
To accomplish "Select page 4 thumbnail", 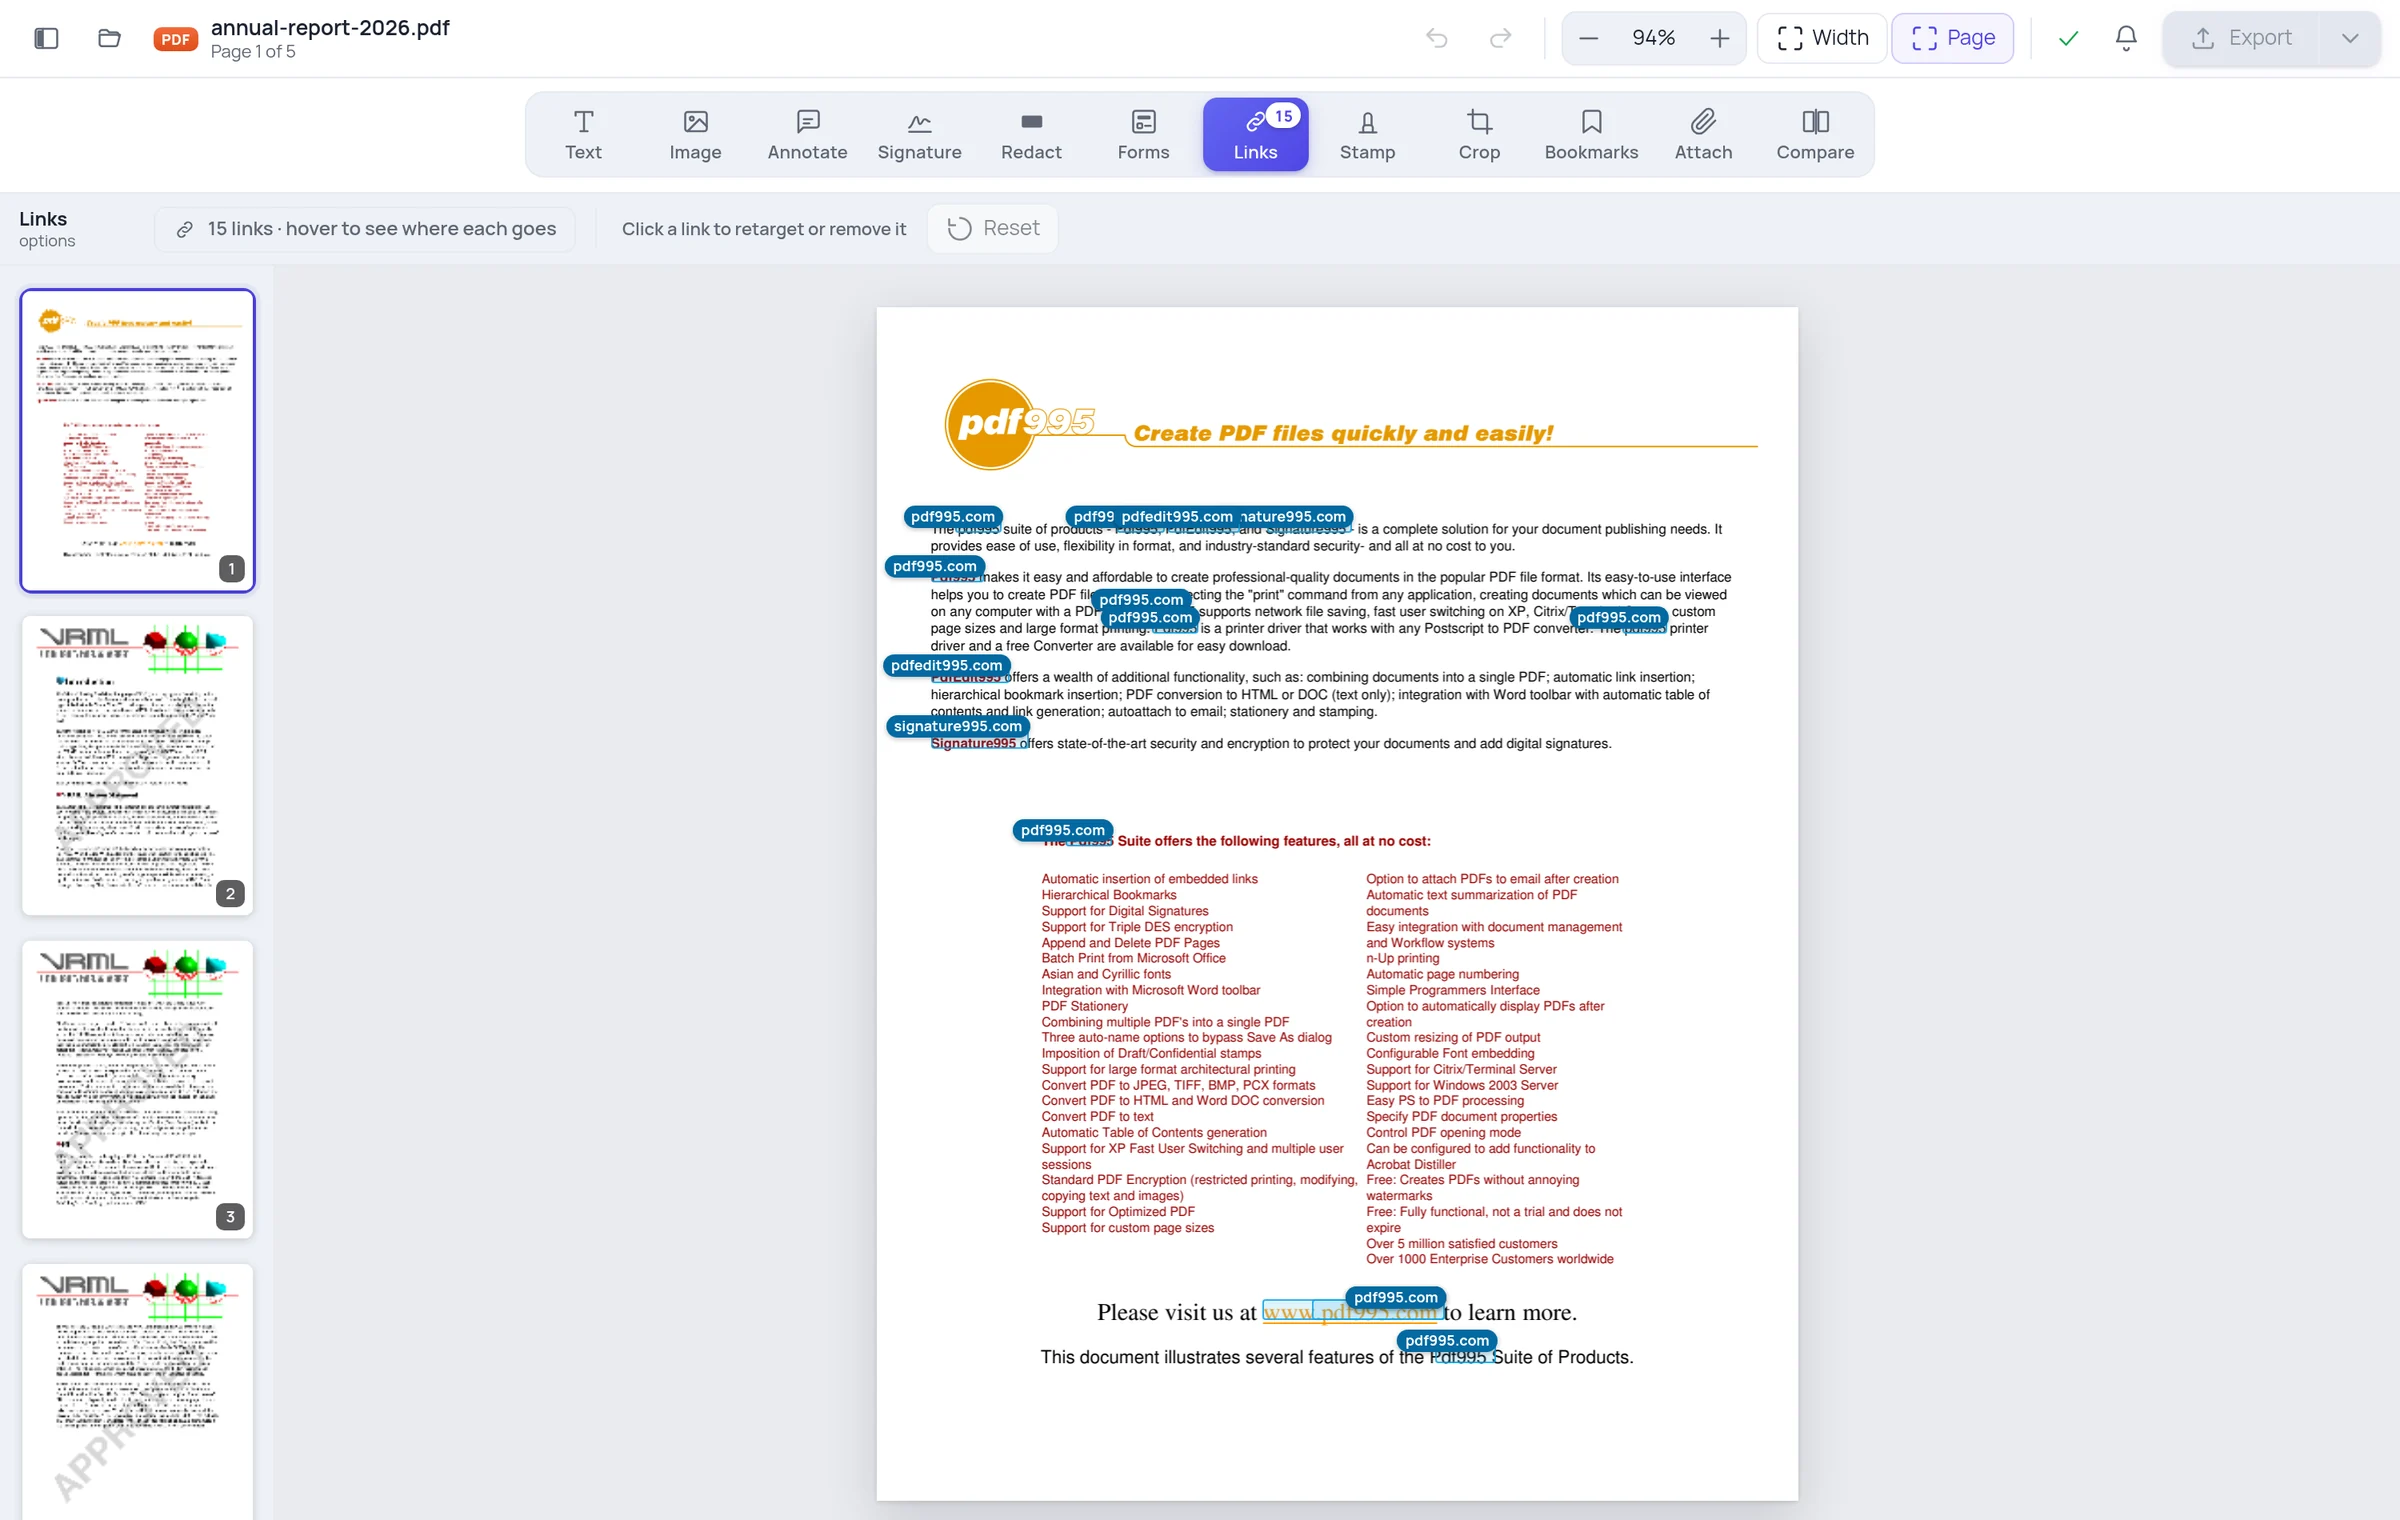I will pyautogui.click(x=138, y=1392).
